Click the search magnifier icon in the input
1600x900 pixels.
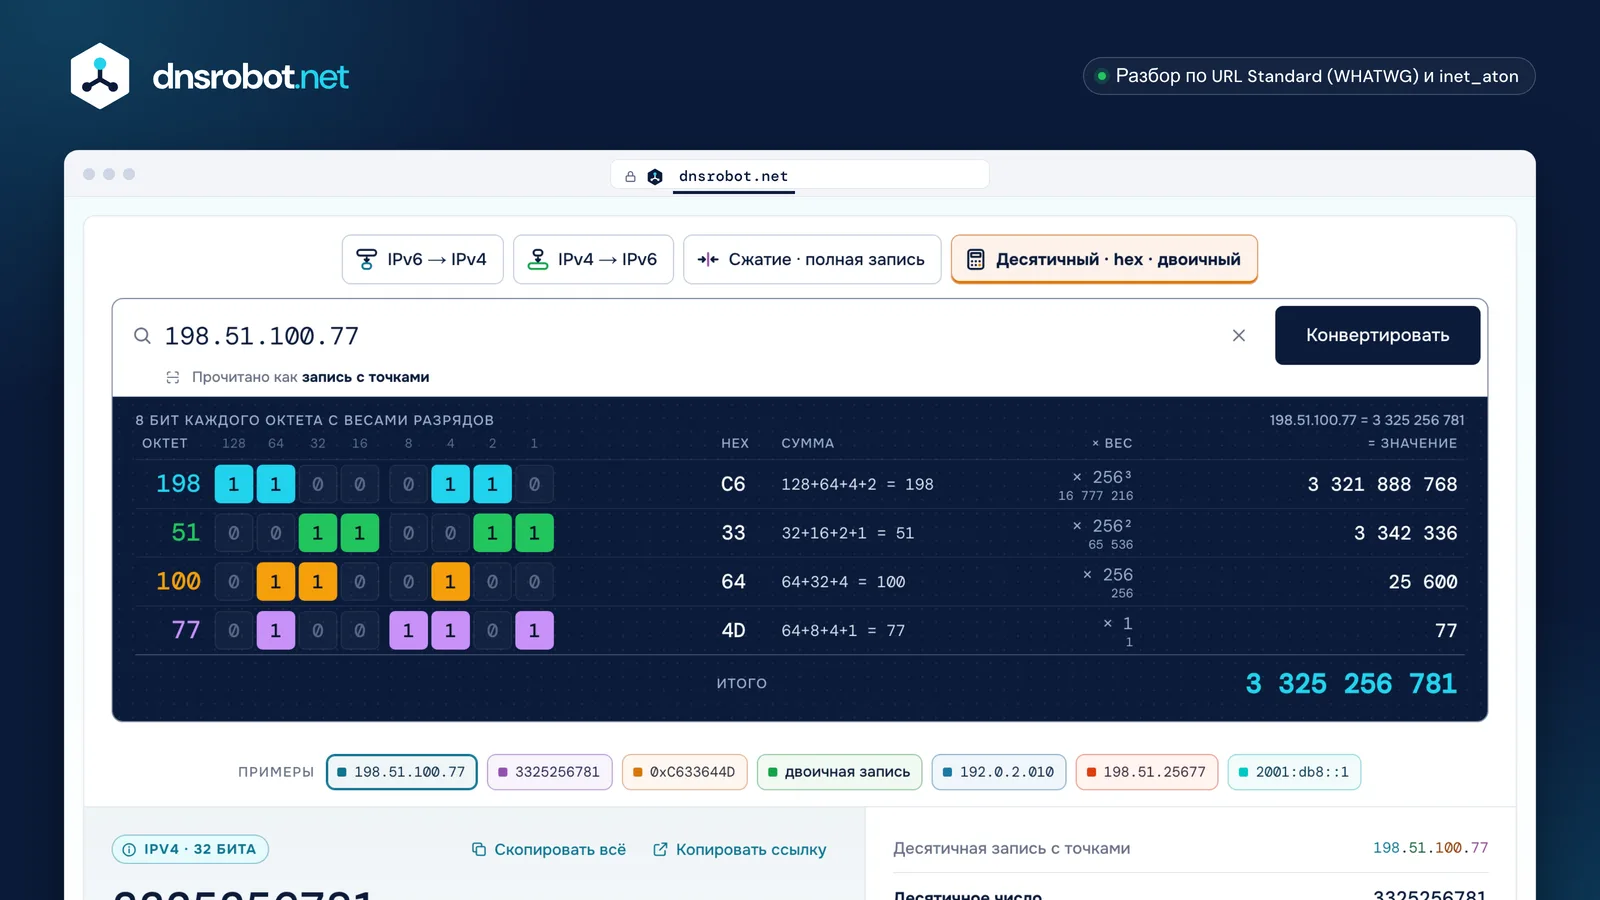pyautogui.click(x=143, y=336)
